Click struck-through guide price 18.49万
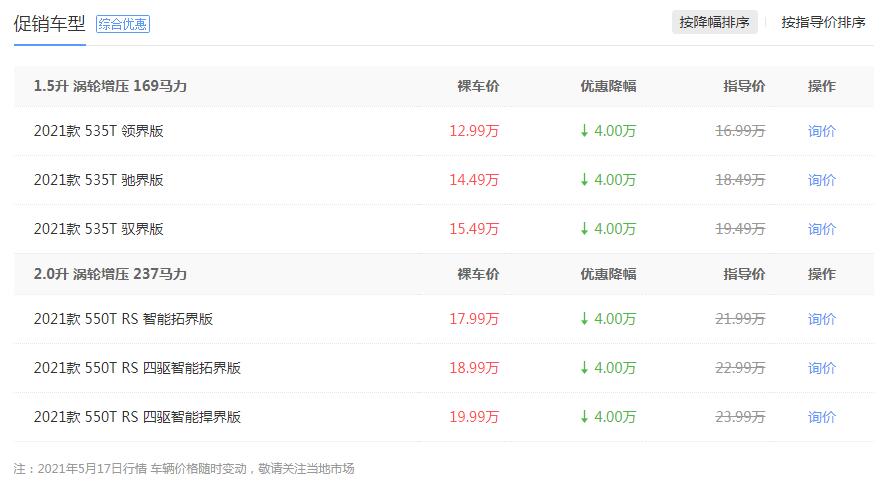This screenshot has height=488, width=888. coord(740,180)
